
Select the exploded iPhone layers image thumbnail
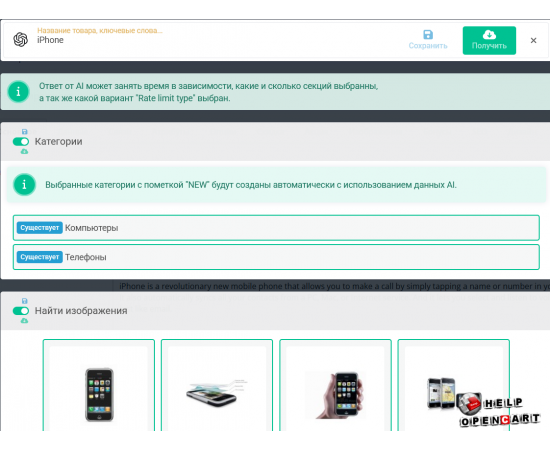[x=217, y=385]
